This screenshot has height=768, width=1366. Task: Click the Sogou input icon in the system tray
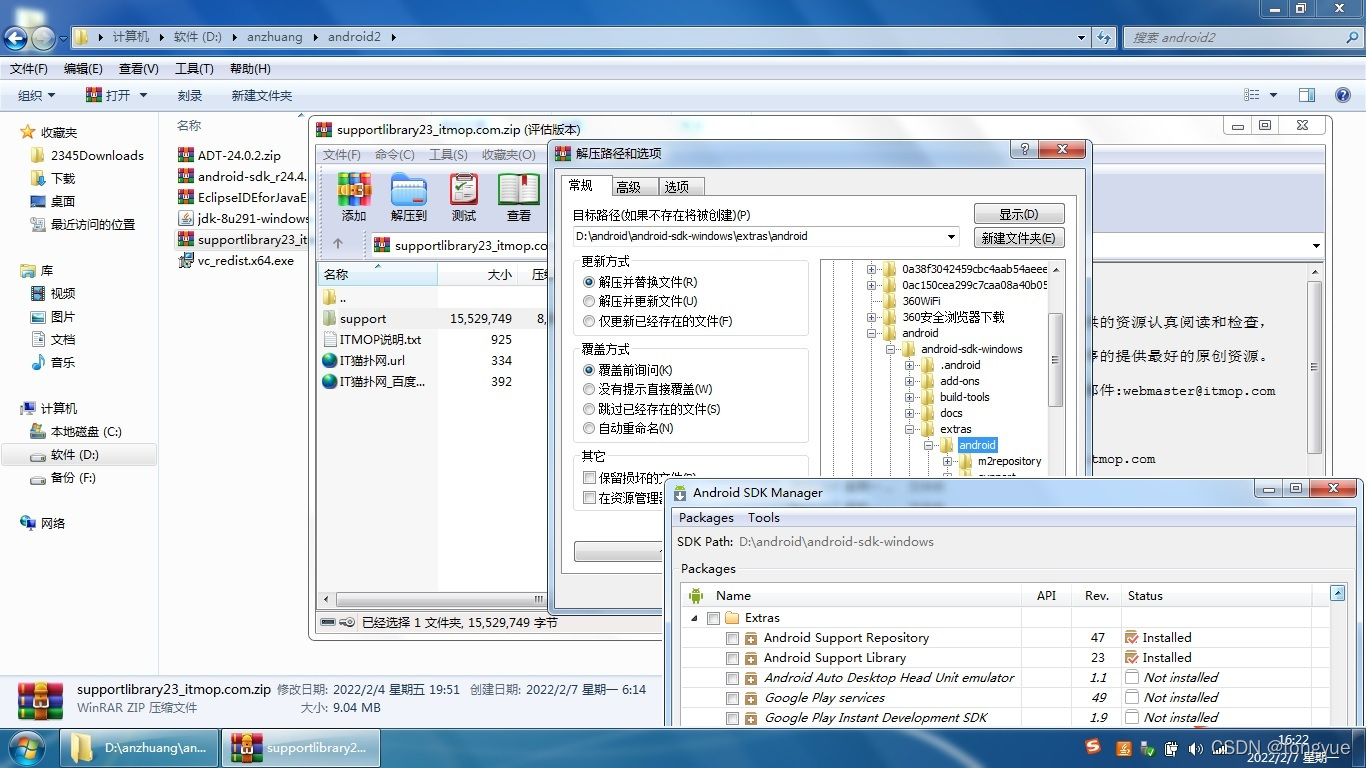coord(1093,747)
